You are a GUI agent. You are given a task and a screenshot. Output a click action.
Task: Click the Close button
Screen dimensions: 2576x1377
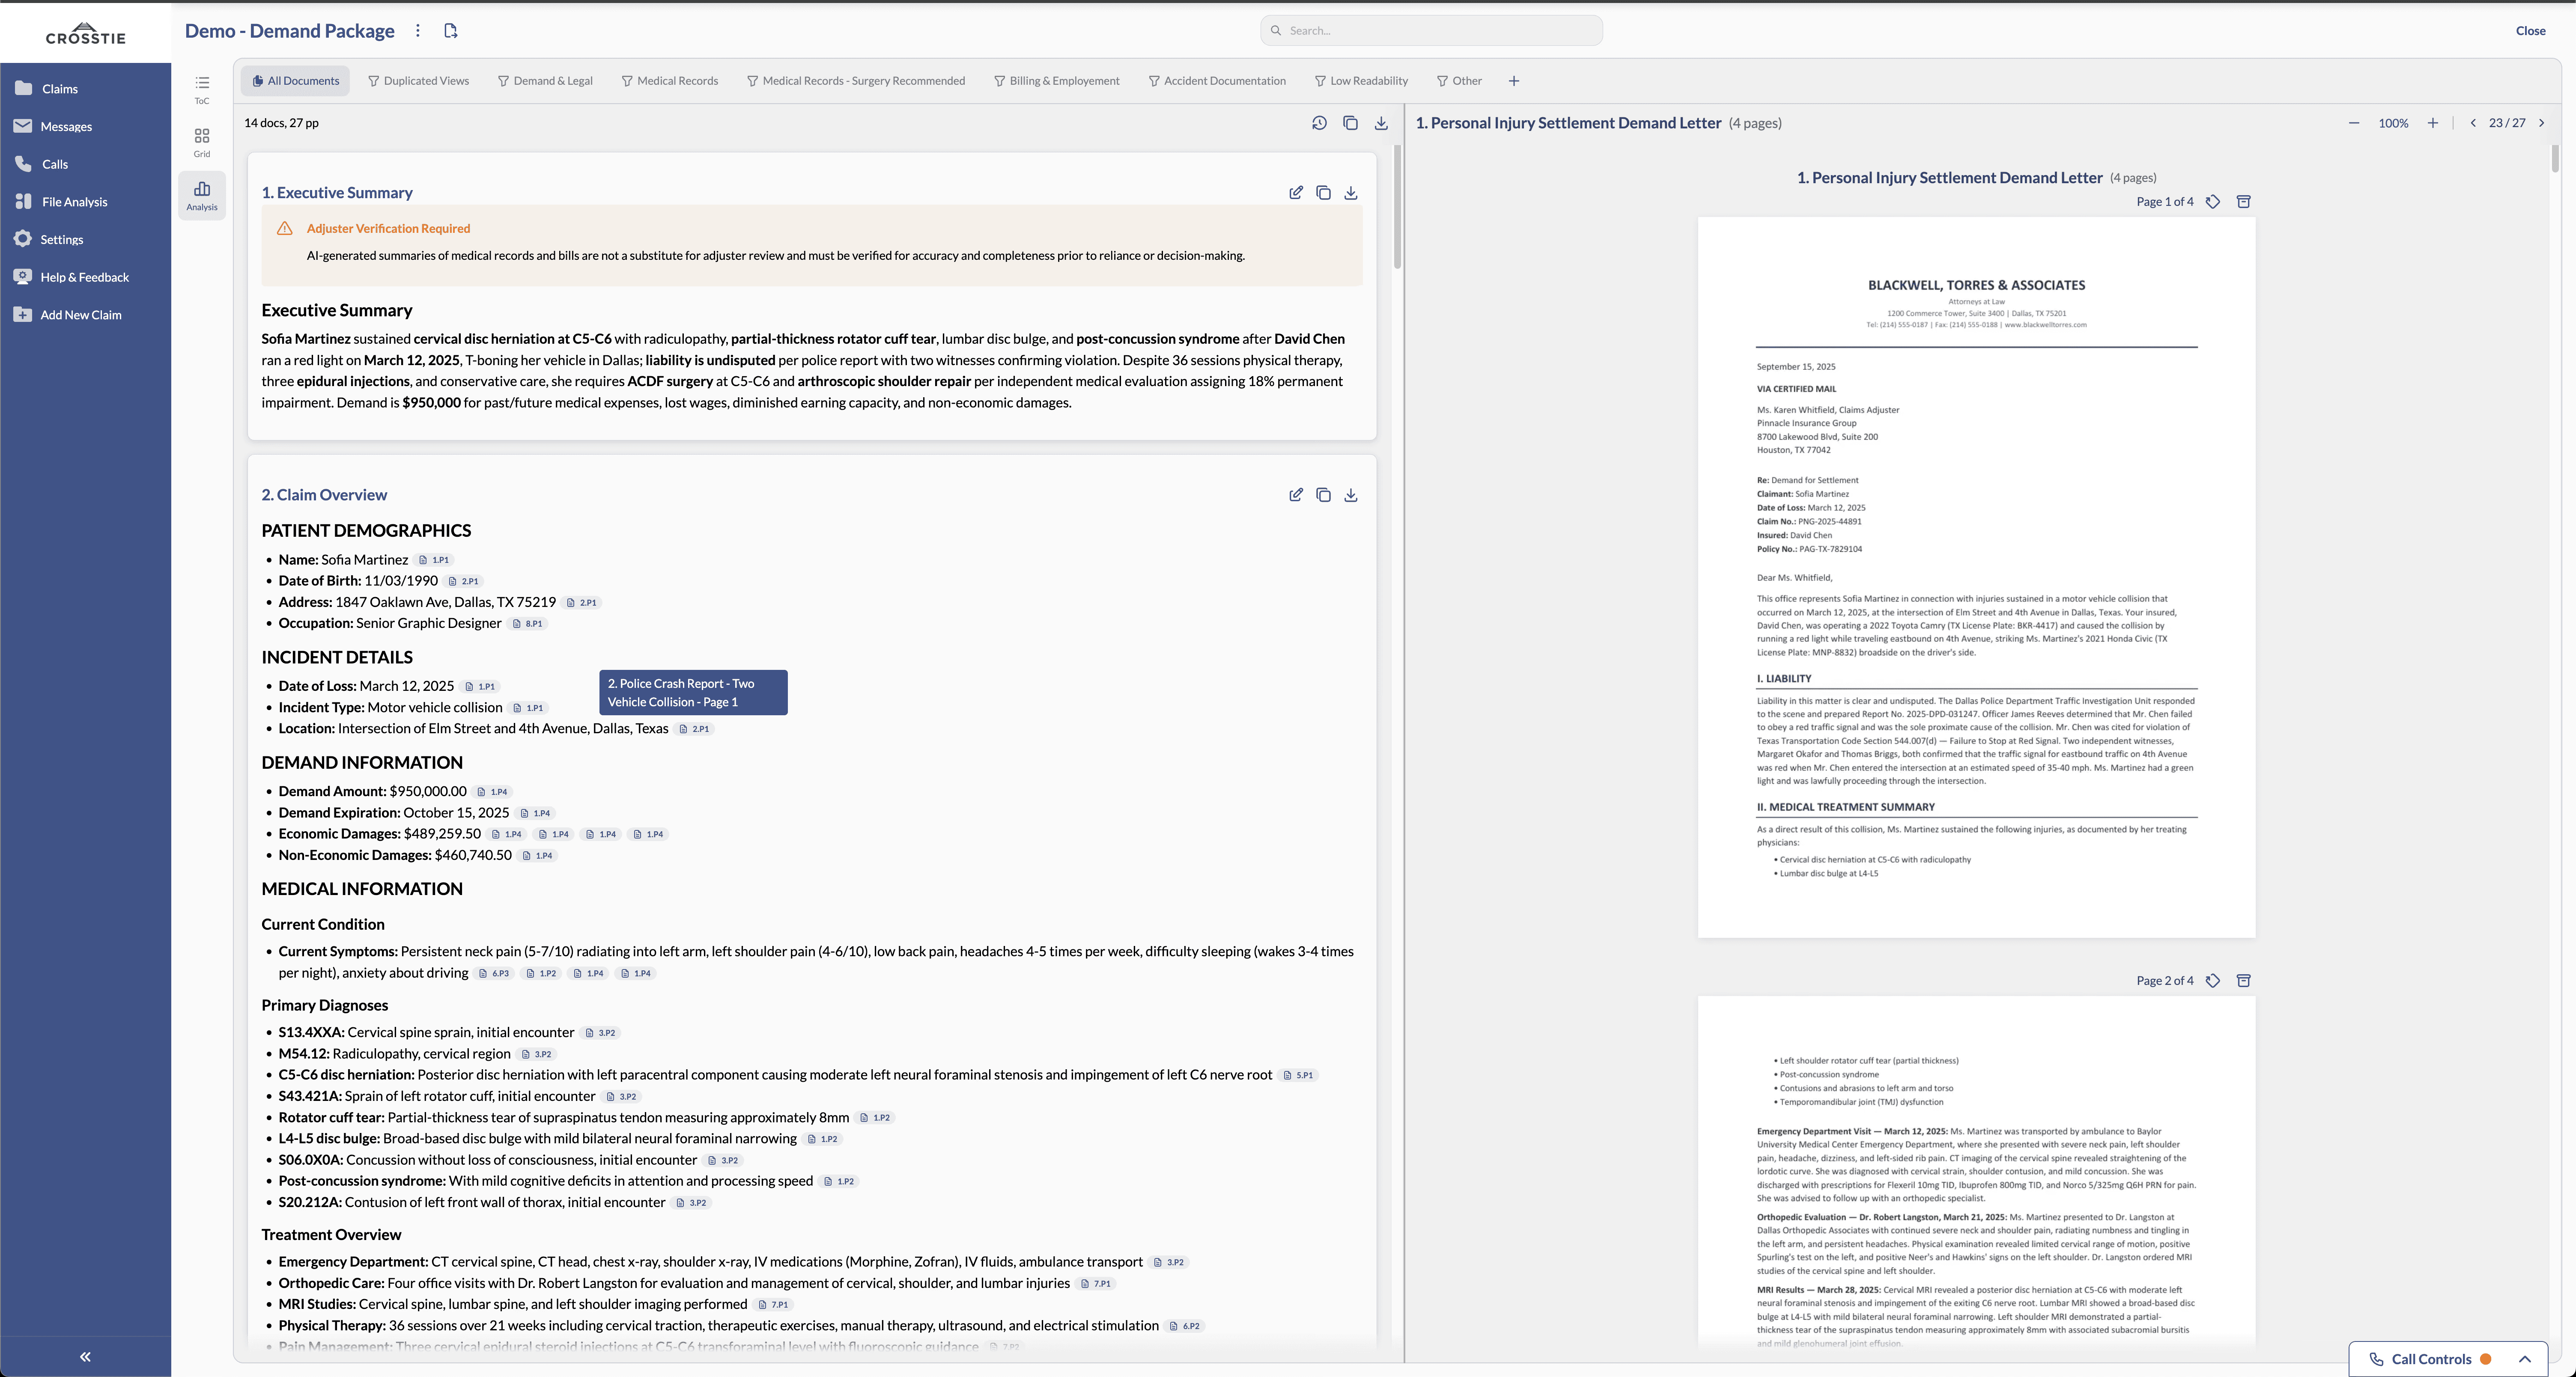point(2530,31)
